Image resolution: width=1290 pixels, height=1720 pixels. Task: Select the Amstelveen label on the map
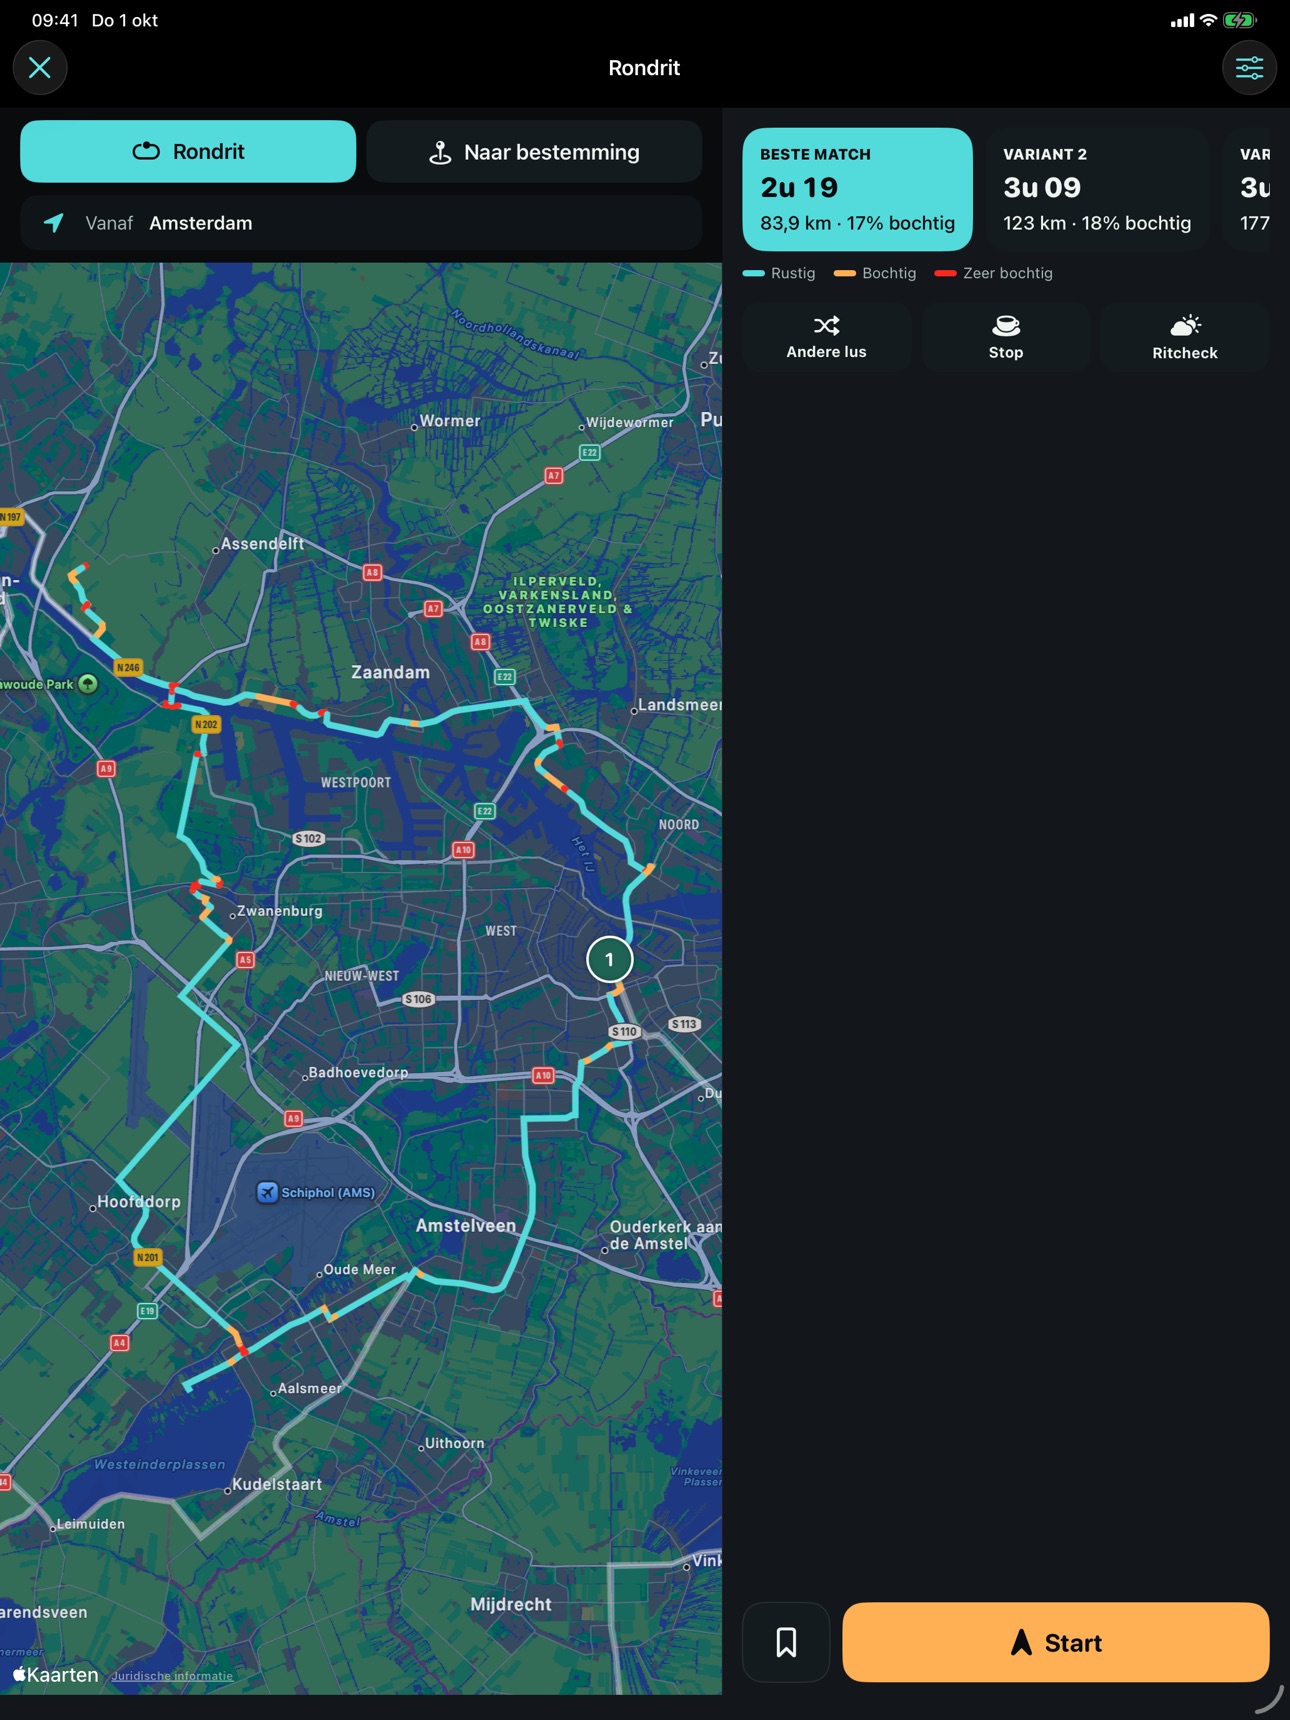pos(466,1225)
